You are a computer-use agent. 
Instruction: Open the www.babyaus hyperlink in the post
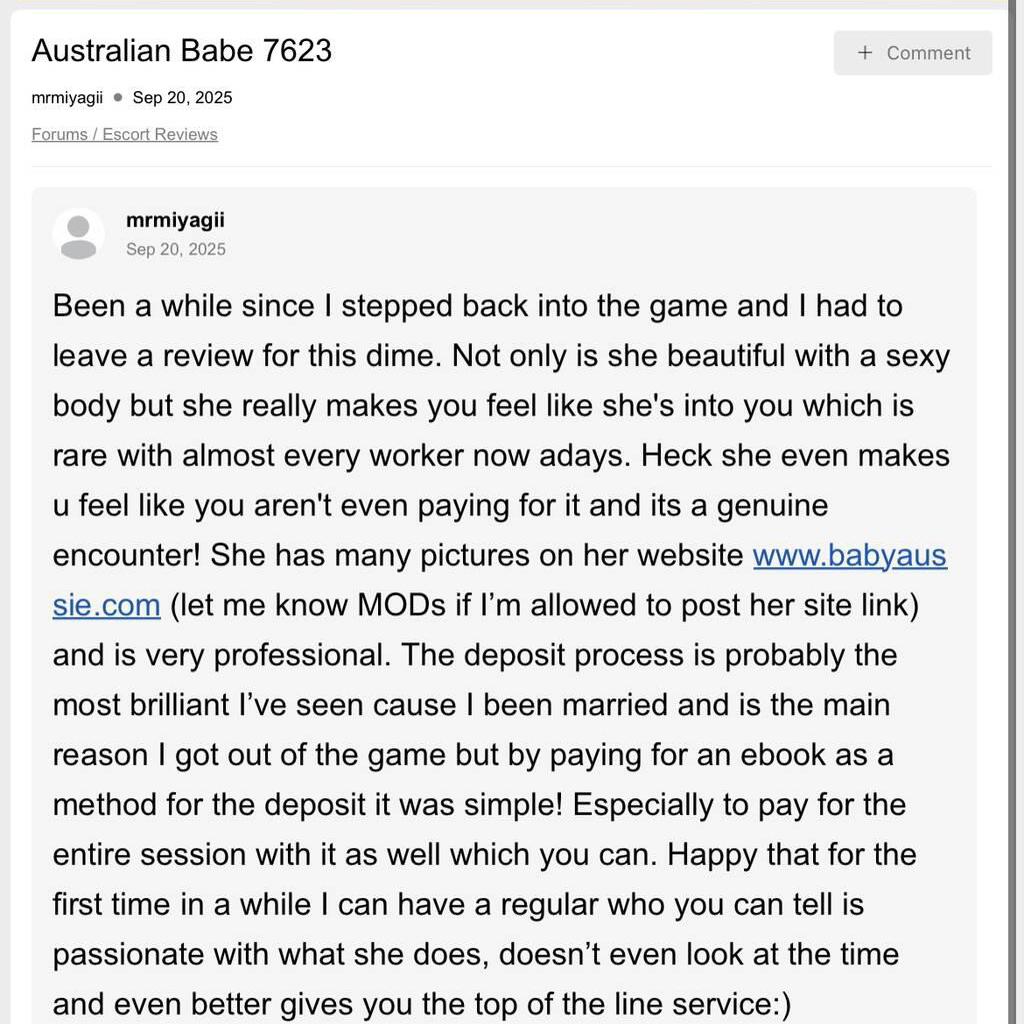849,555
